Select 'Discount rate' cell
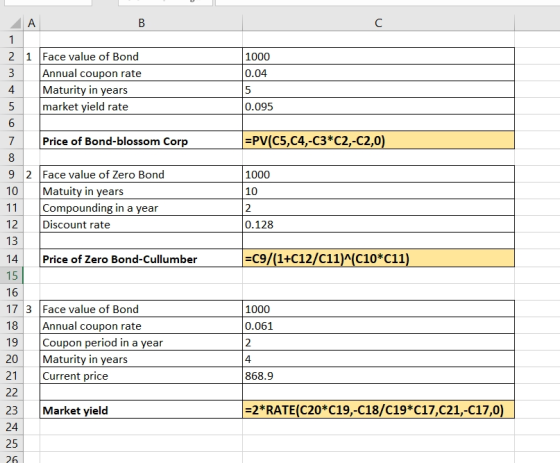The width and height of the screenshot is (560, 463). pos(141,224)
